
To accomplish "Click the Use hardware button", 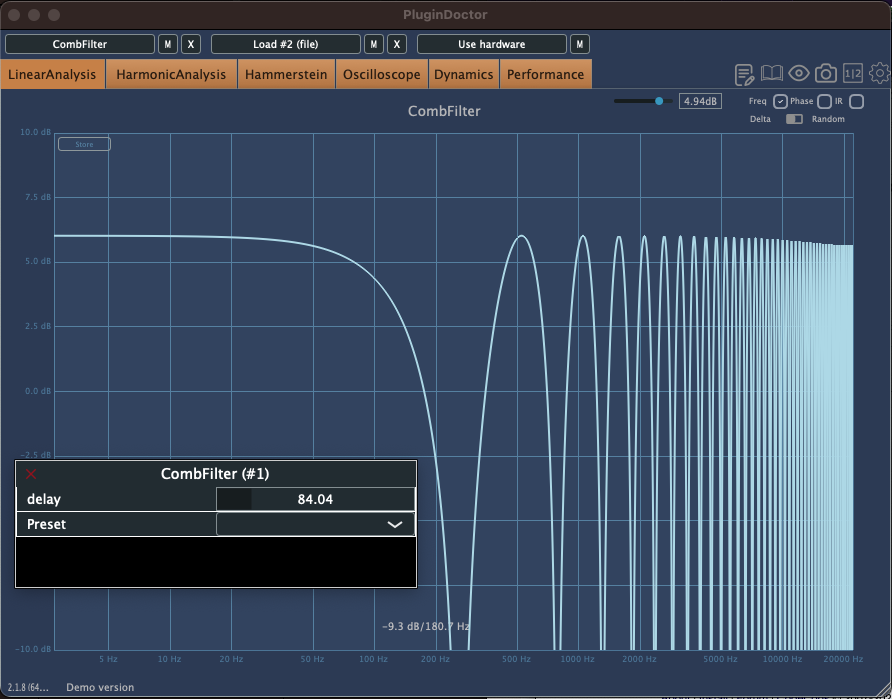I will [492, 44].
